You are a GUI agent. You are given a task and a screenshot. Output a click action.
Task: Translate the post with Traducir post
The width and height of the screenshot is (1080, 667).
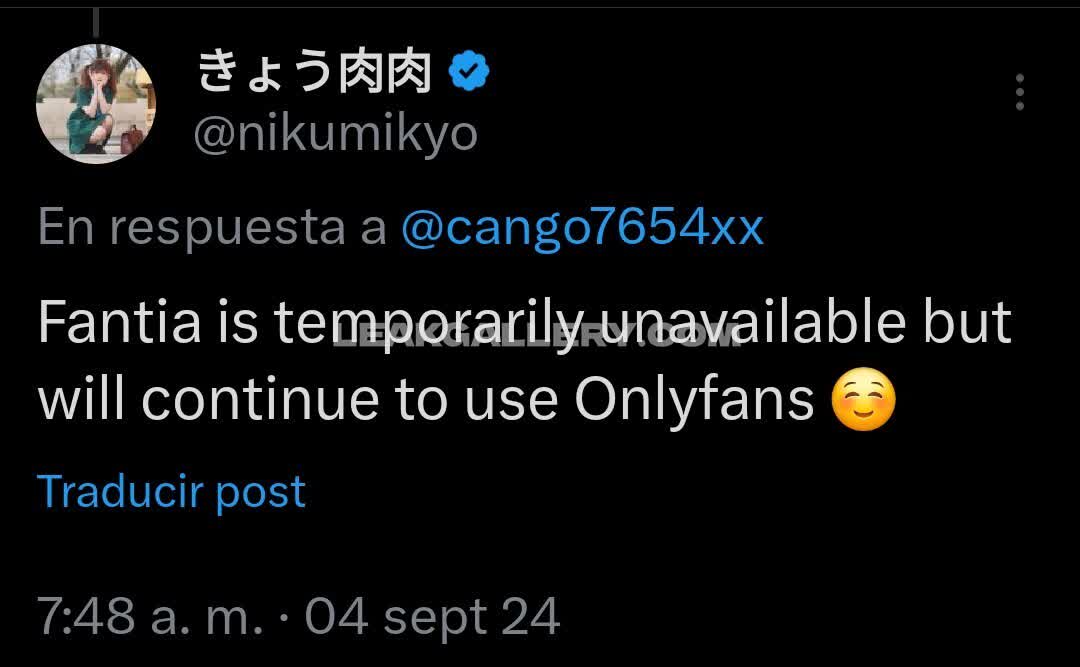pos(172,492)
